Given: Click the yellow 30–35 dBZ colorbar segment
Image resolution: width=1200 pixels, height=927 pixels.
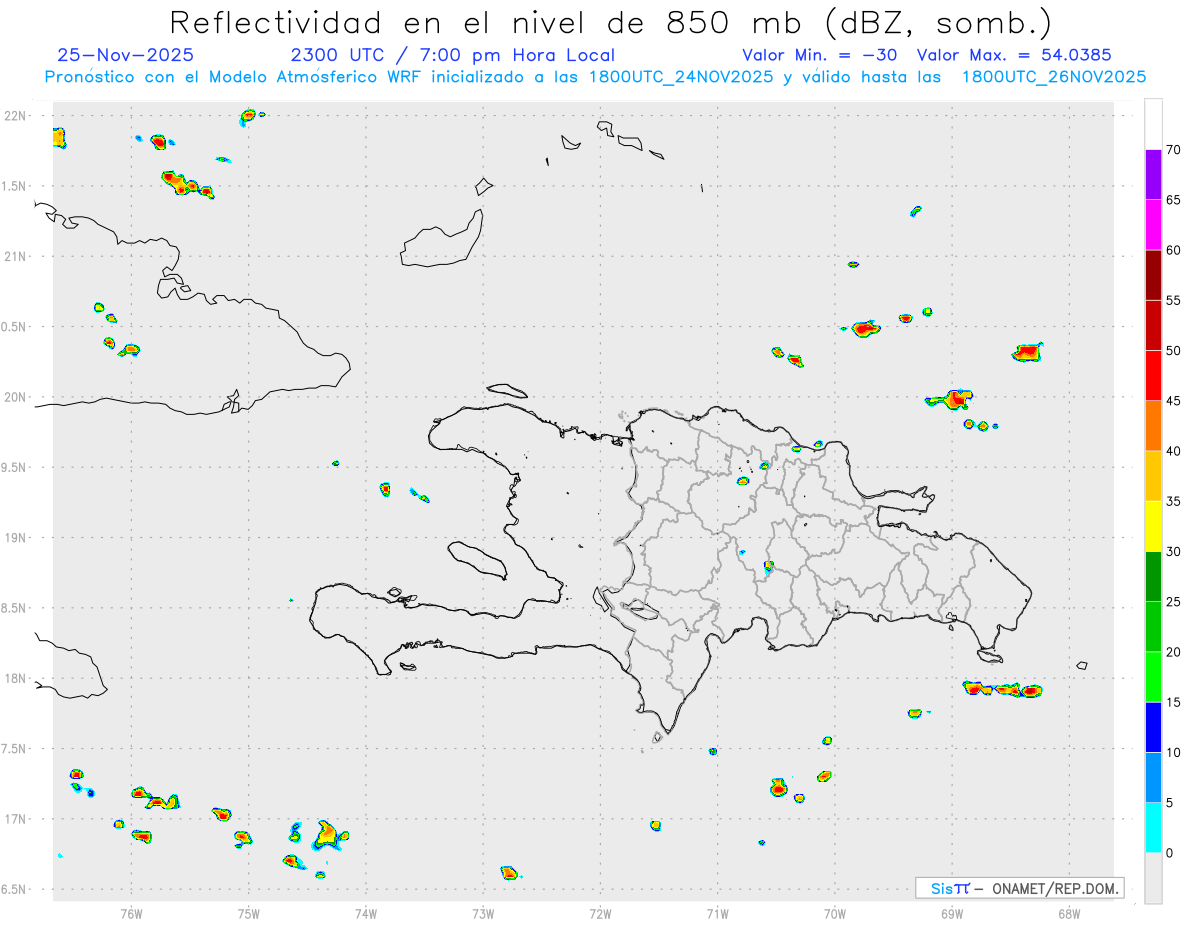Looking at the screenshot, I should (x=1153, y=526).
